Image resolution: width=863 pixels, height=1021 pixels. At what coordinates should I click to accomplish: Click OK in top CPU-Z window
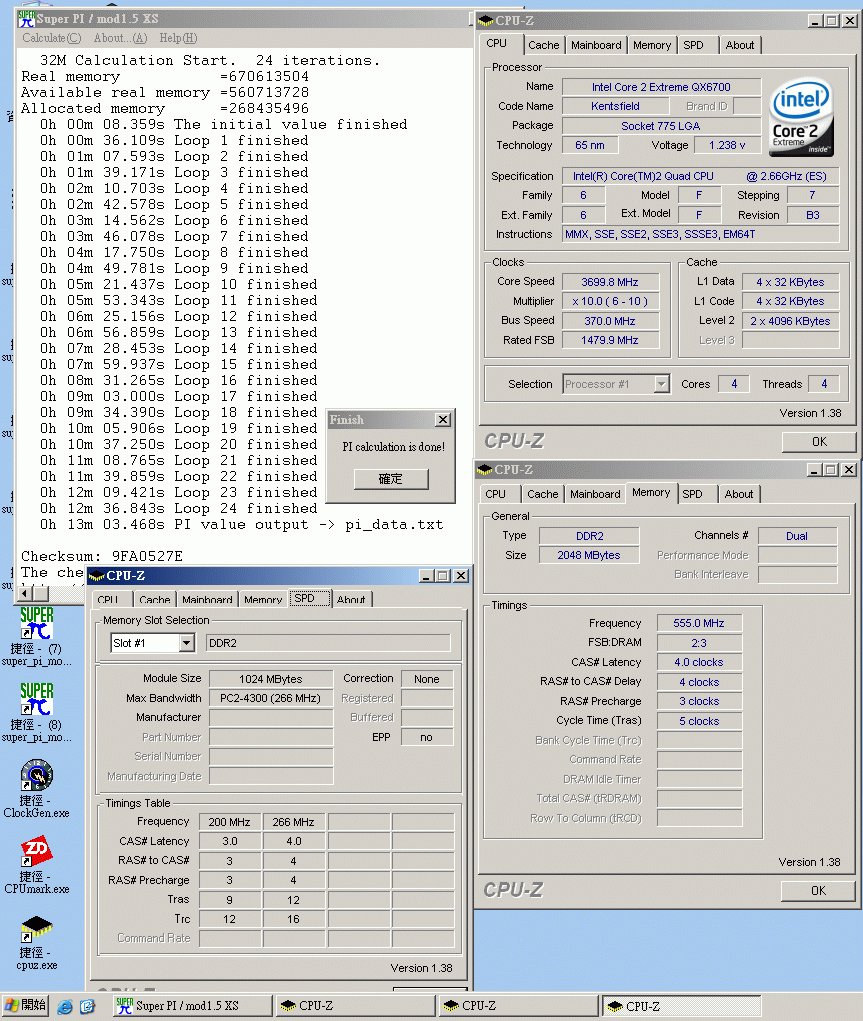[x=819, y=441]
